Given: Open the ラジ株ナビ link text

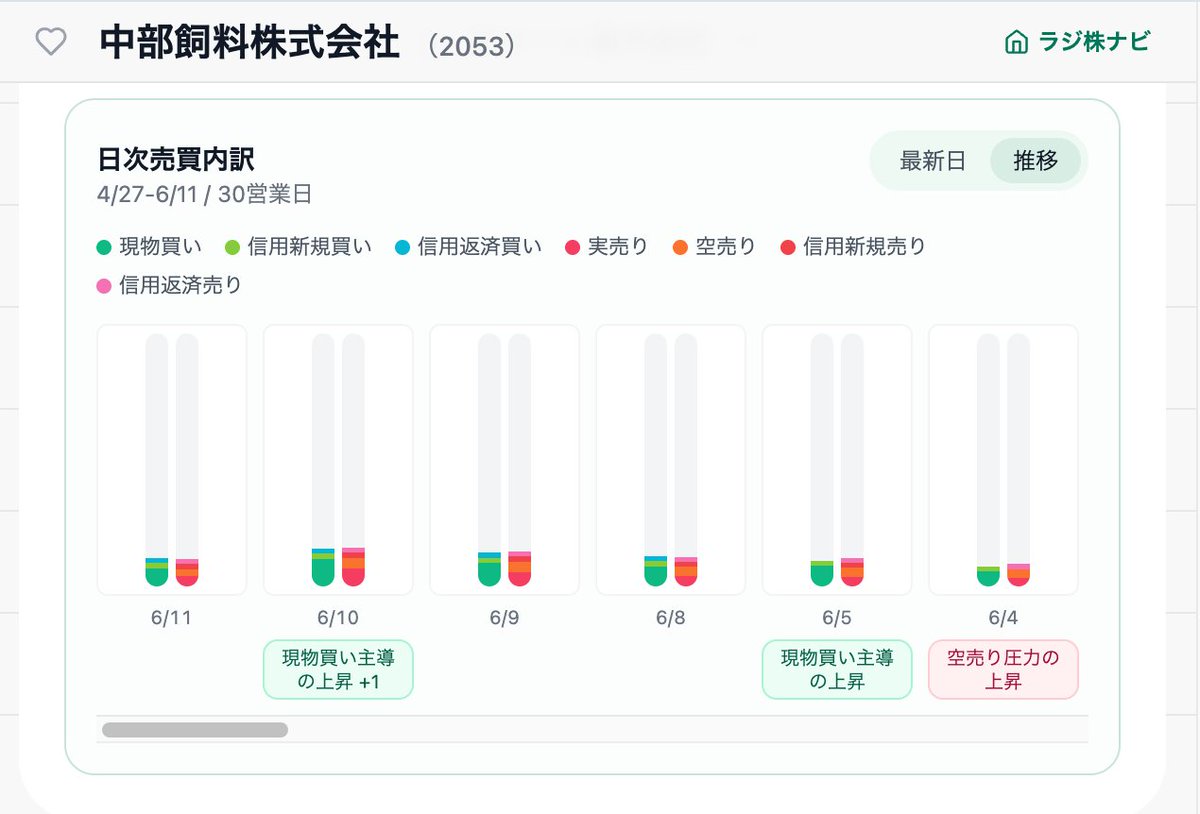Looking at the screenshot, I should point(1093,42).
